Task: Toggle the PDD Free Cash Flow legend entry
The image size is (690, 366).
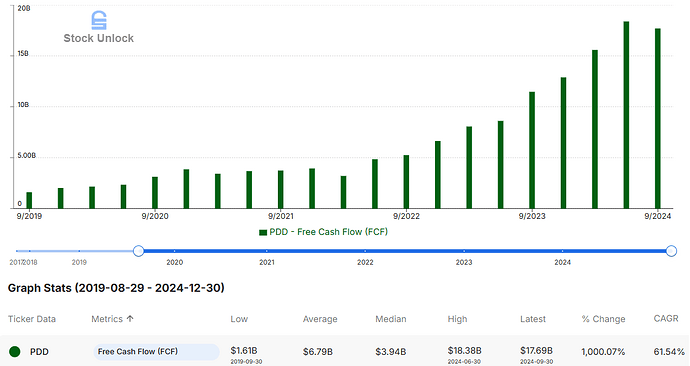Action: (x=323, y=232)
